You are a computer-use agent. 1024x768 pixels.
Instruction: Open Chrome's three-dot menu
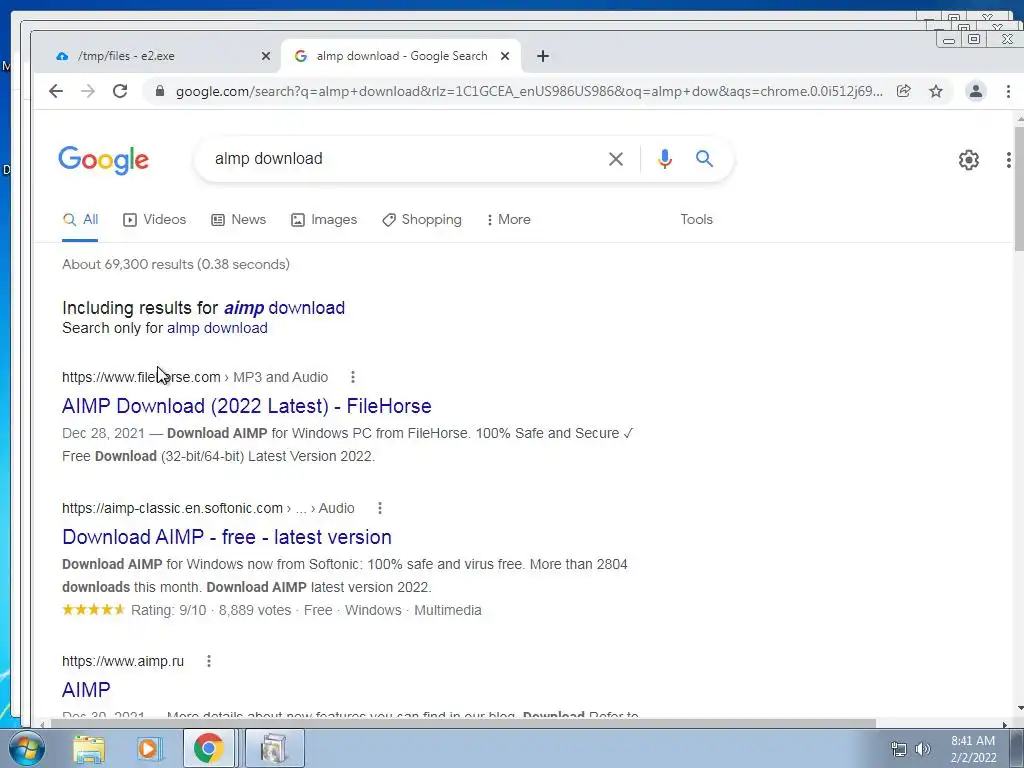point(1008,91)
